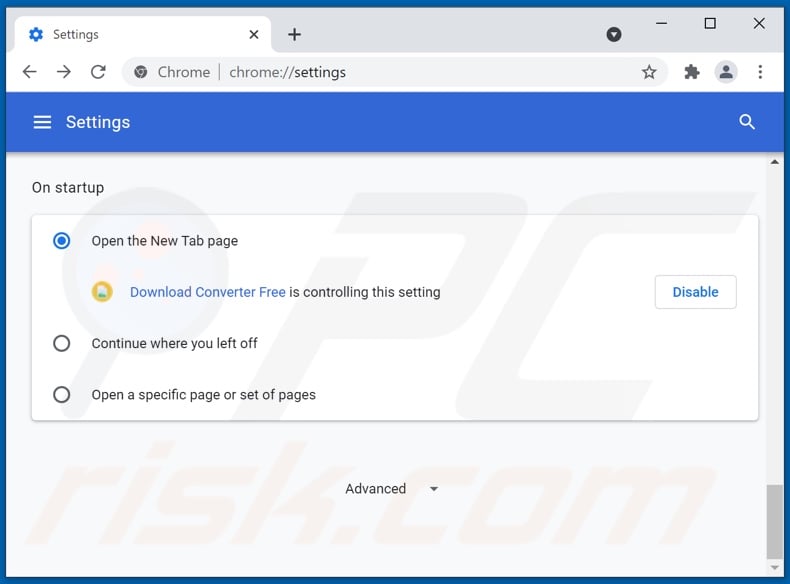Click the Settings title in blue header

coord(98,122)
